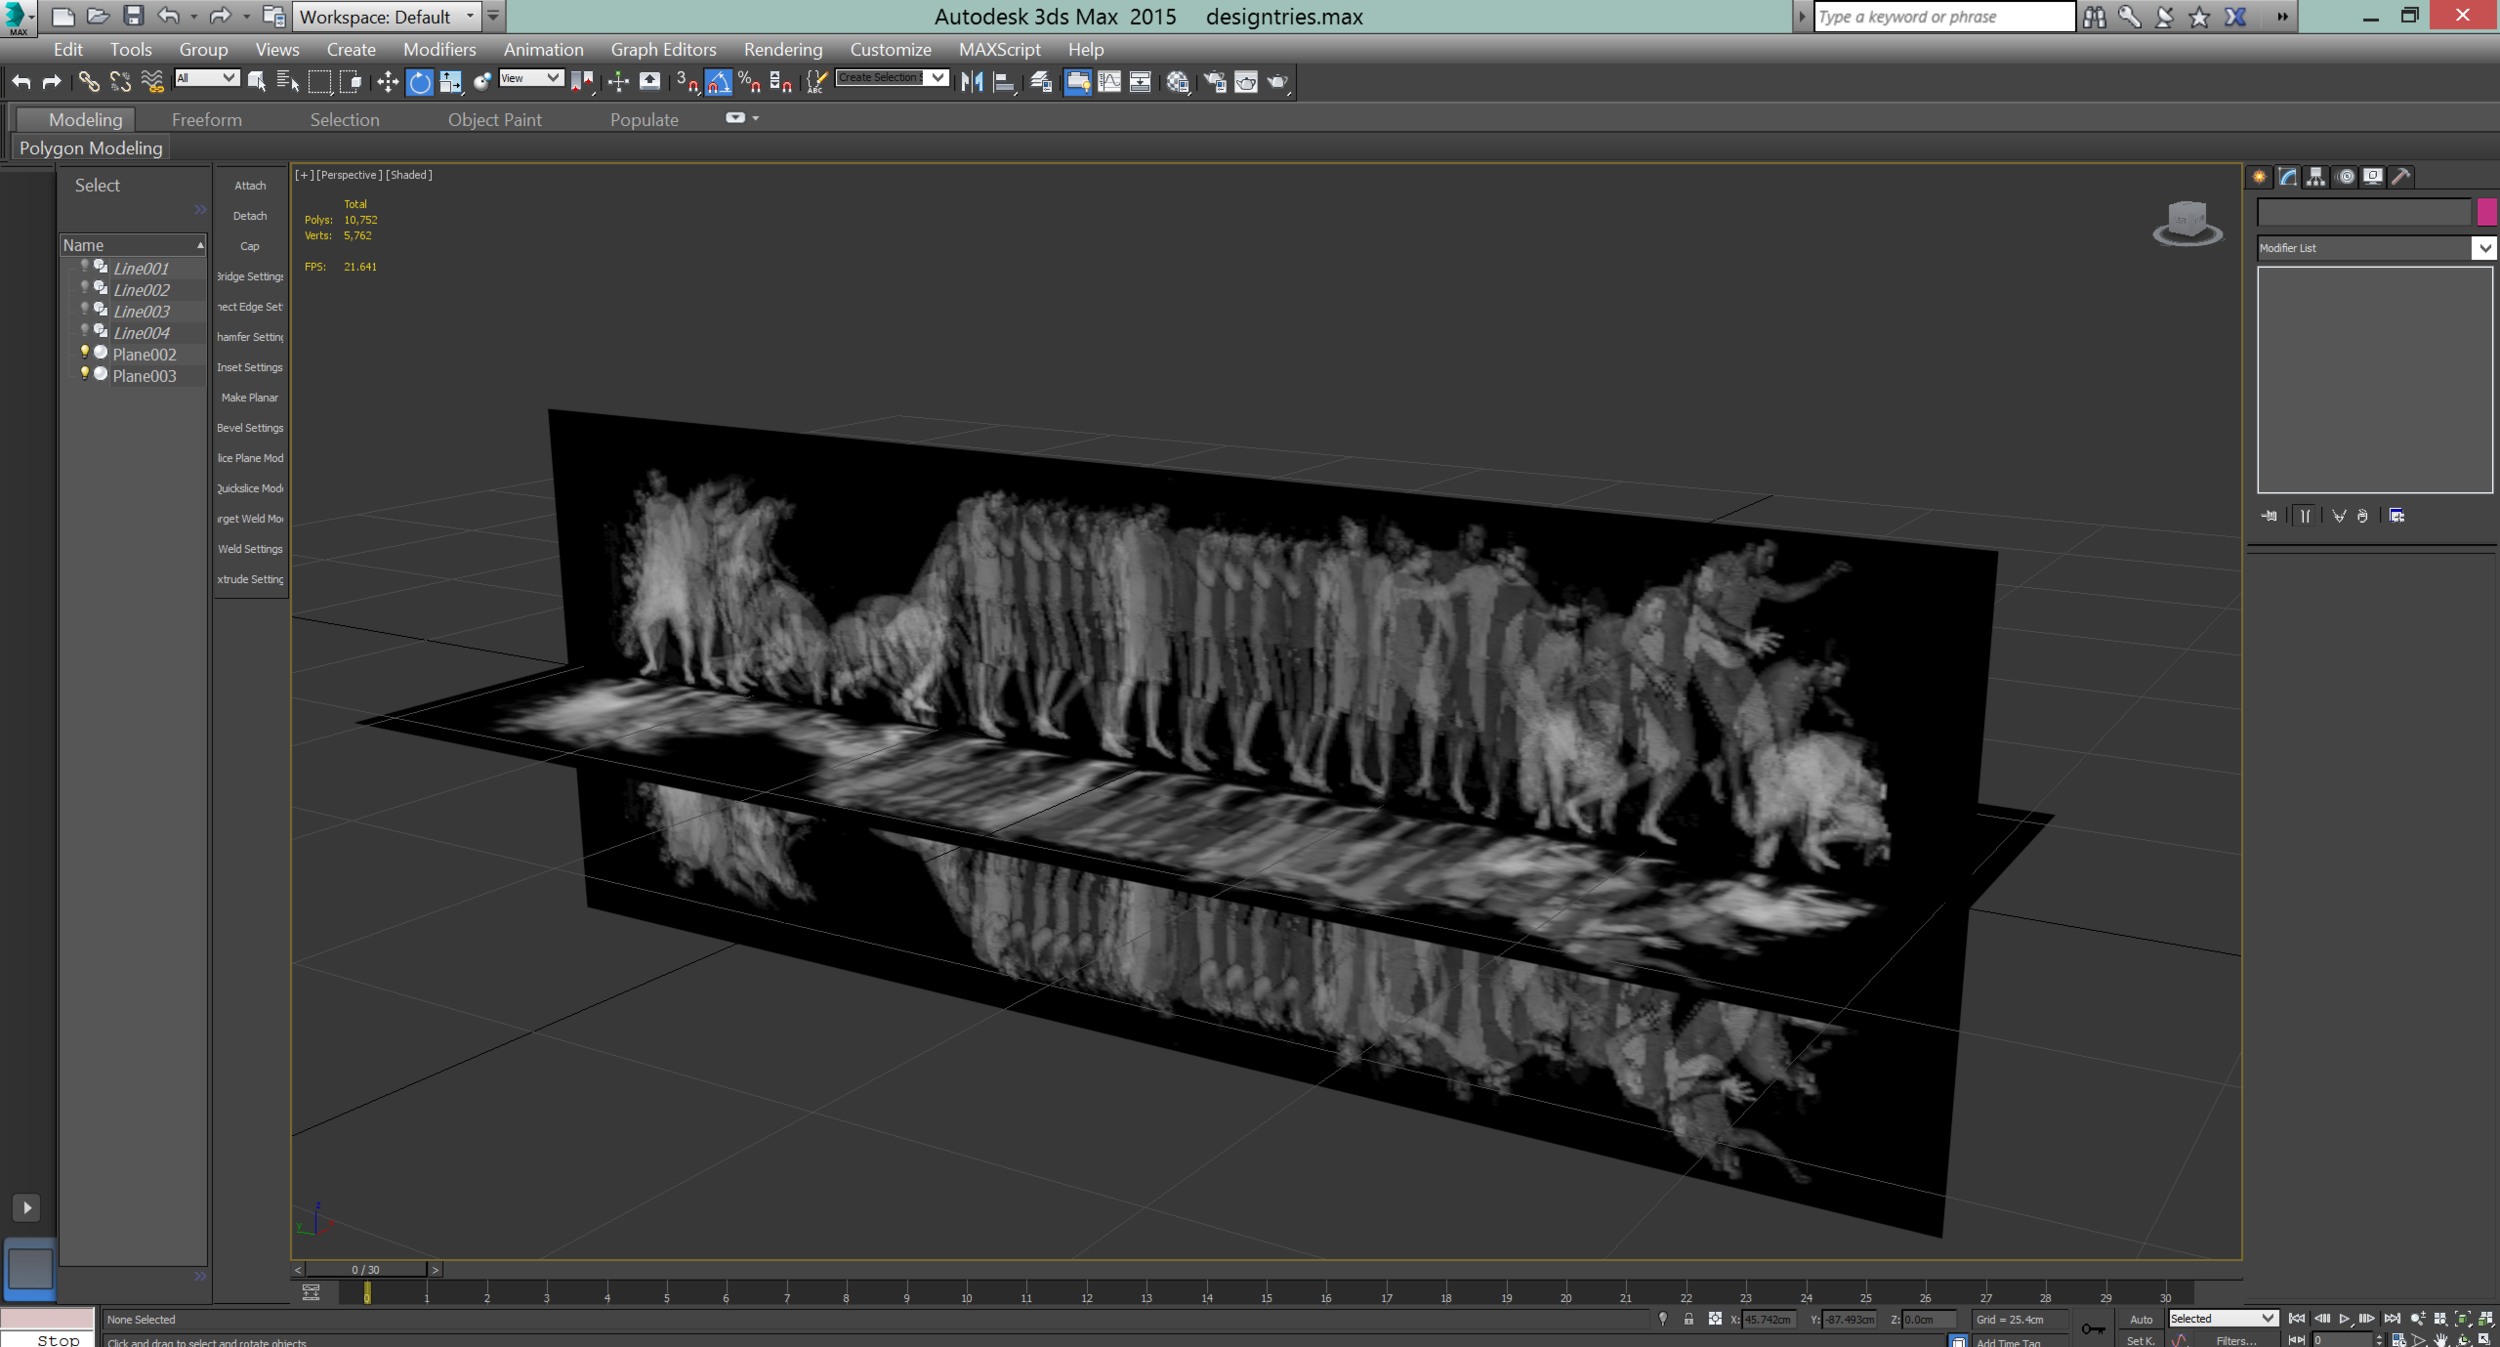This screenshot has width=2500, height=1347.
Task: Open the selection filter All dropdown
Action: click(206, 78)
